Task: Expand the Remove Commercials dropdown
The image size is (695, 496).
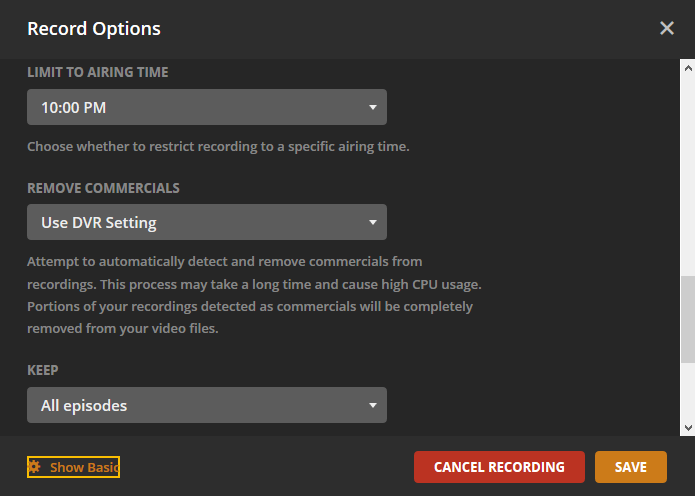Action: [206, 222]
